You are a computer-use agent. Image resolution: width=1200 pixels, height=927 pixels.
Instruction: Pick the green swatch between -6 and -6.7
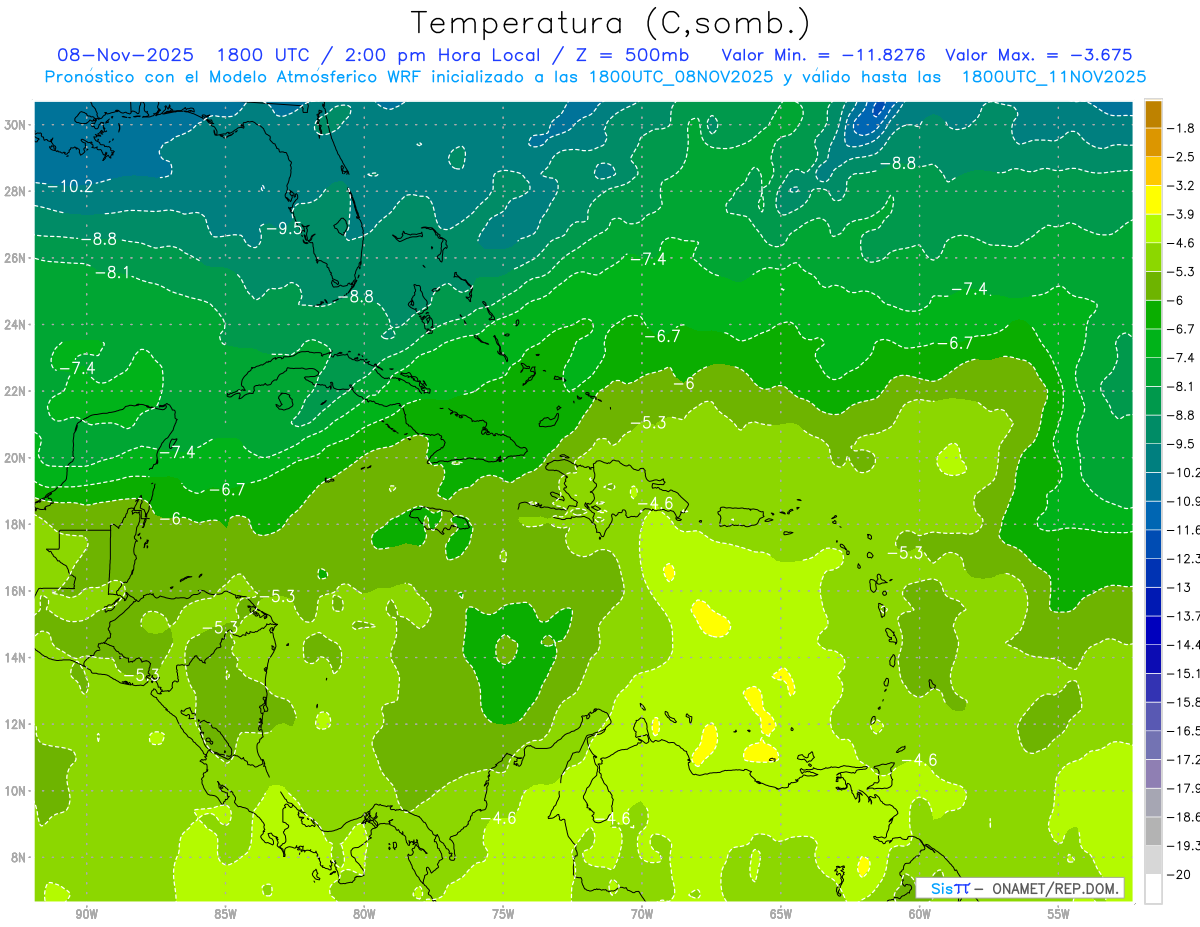(x=1153, y=314)
